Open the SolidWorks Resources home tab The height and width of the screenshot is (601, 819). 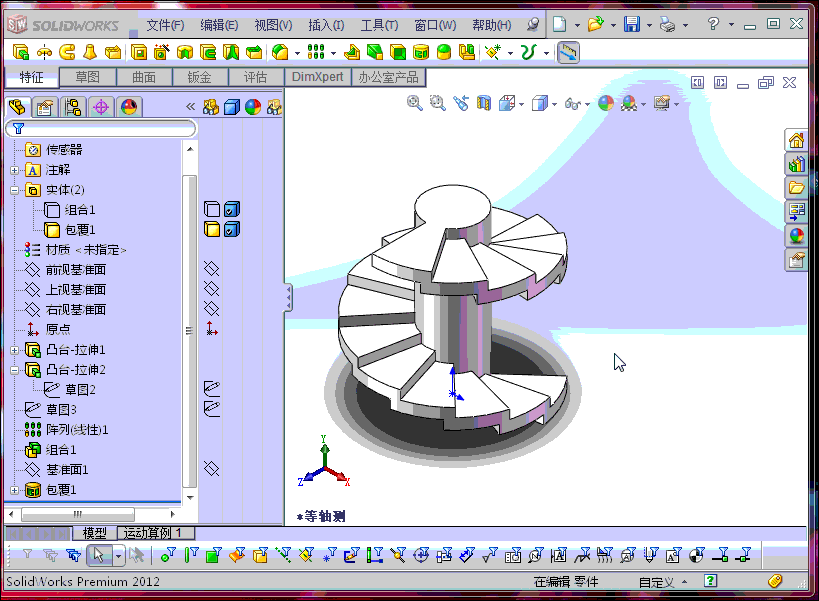tap(797, 140)
